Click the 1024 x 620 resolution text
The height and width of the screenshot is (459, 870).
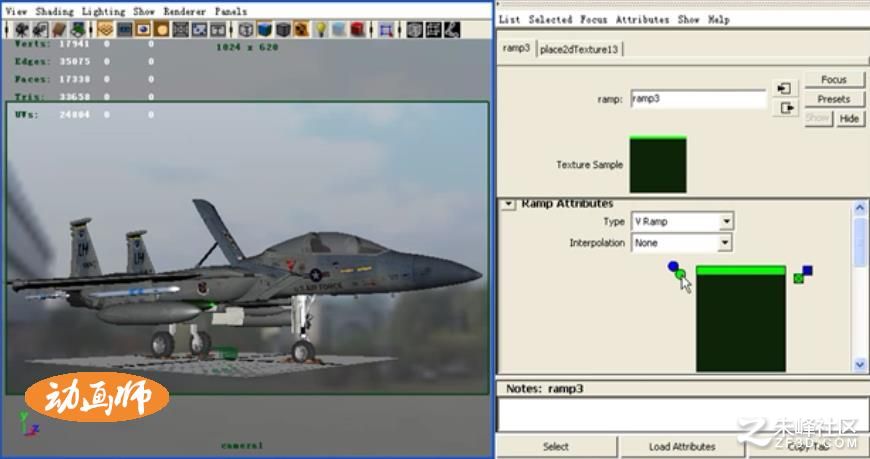[247, 47]
